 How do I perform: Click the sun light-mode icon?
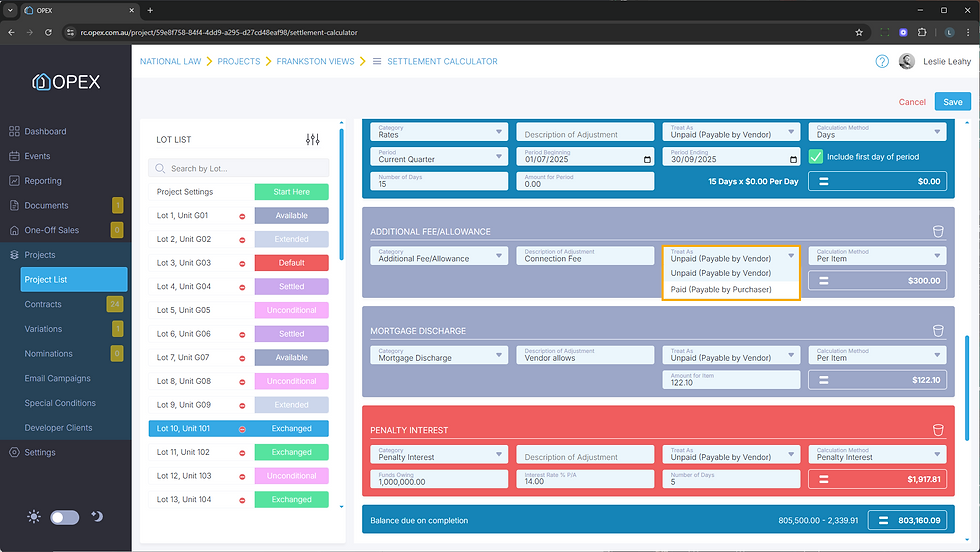click(34, 516)
